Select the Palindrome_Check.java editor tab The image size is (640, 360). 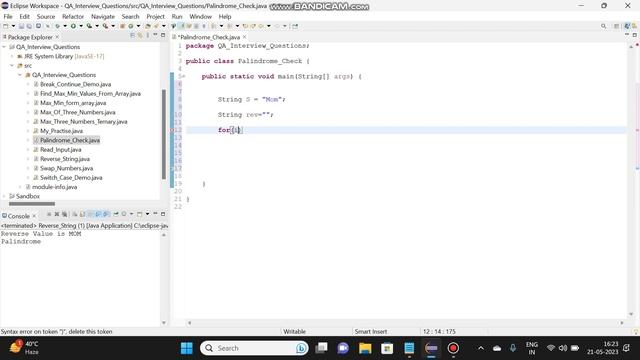click(x=209, y=37)
